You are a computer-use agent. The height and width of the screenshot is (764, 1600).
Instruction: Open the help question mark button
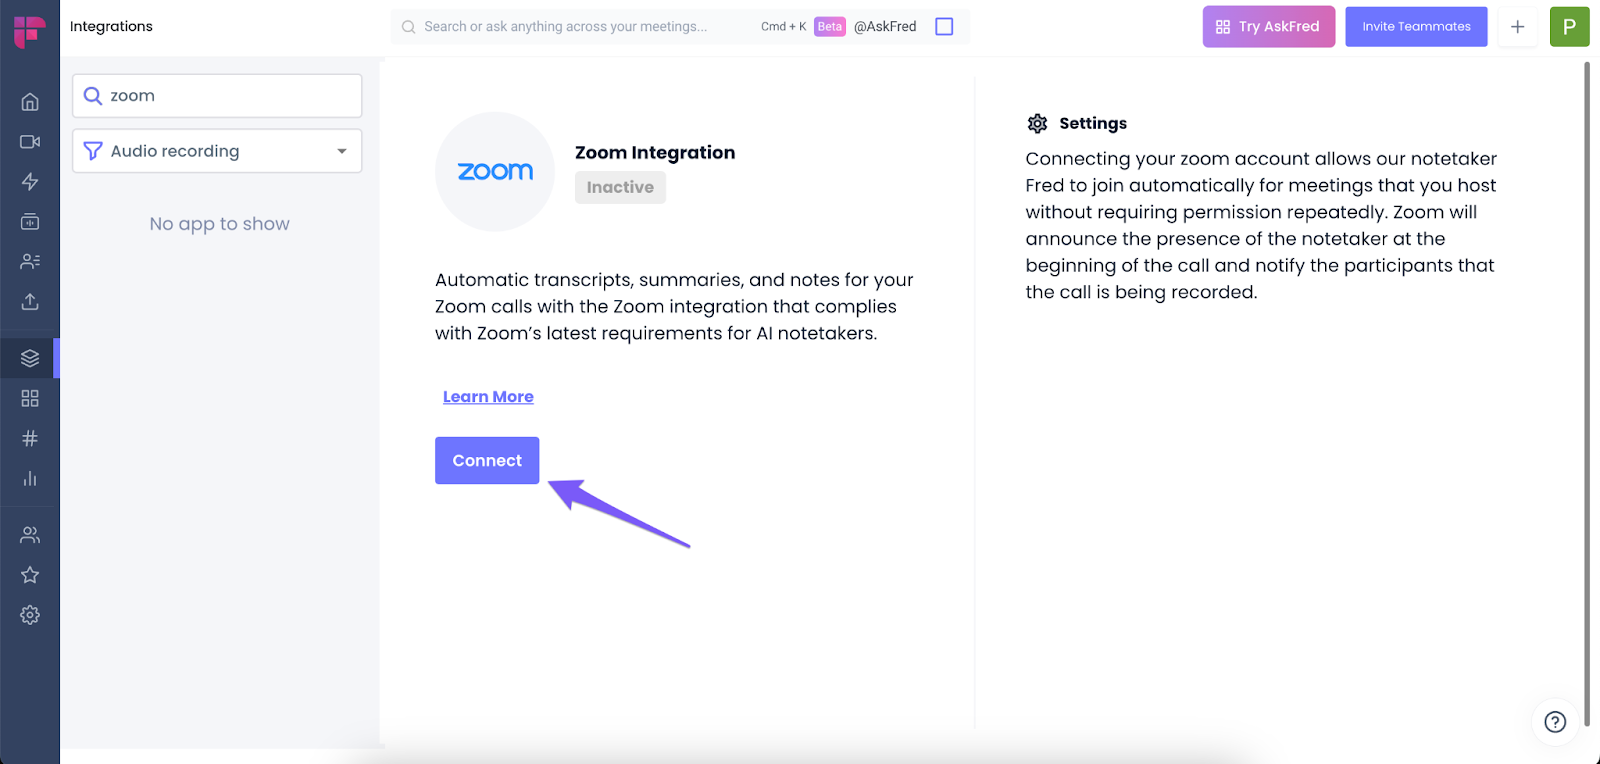click(x=1555, y=722)
